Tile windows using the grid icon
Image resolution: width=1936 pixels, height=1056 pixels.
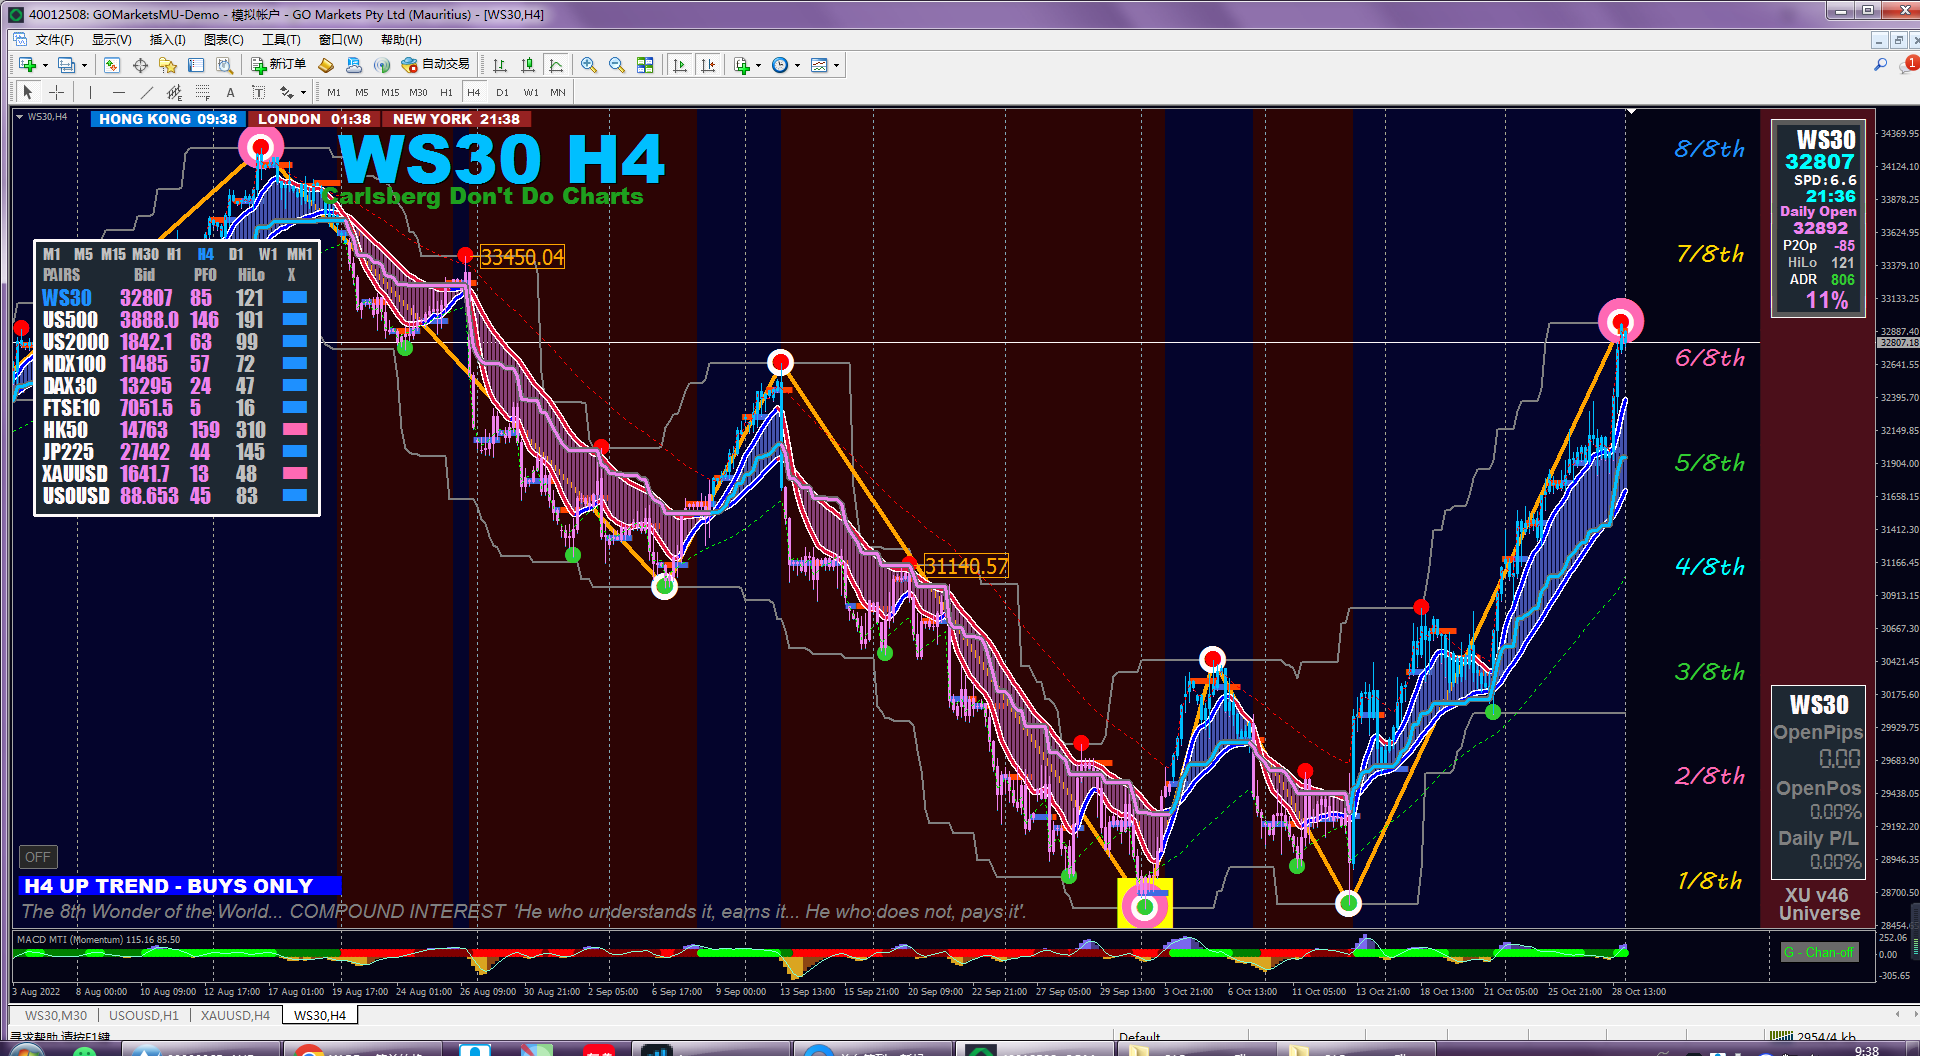pyautogui.click(x=645, y=65)
